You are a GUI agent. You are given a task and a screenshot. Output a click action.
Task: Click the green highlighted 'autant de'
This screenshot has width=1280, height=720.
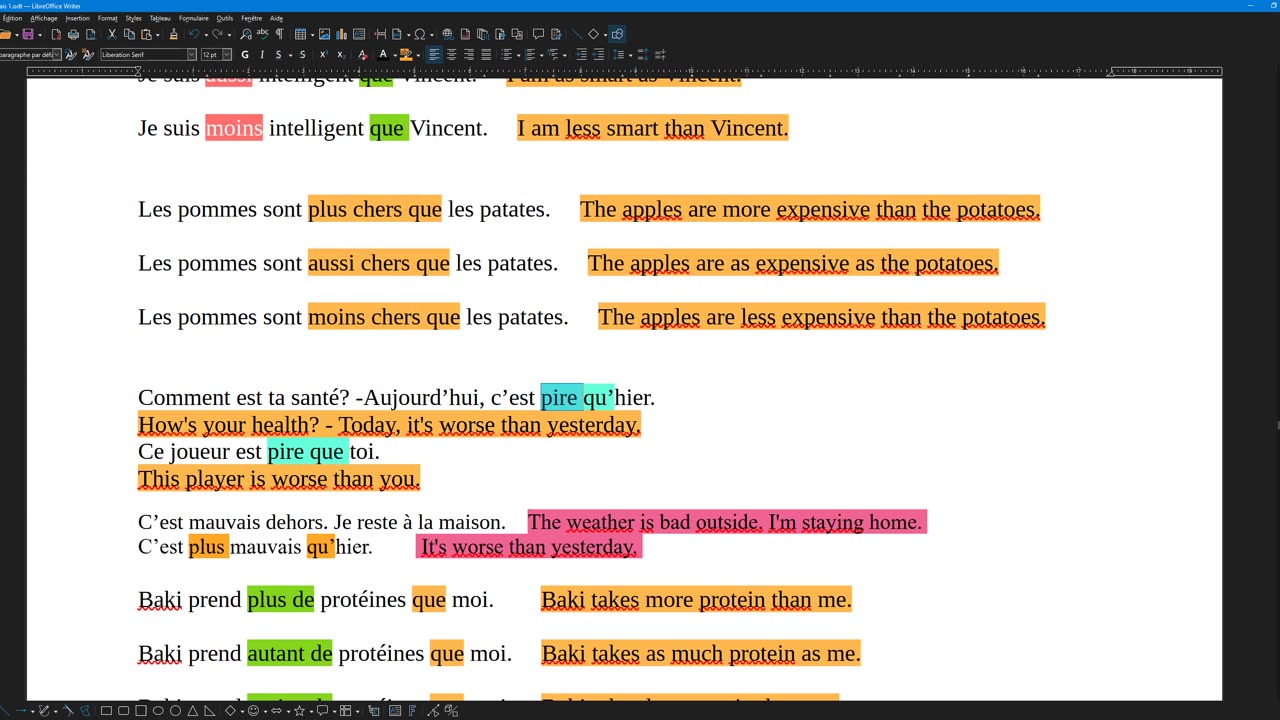(289, 653)
